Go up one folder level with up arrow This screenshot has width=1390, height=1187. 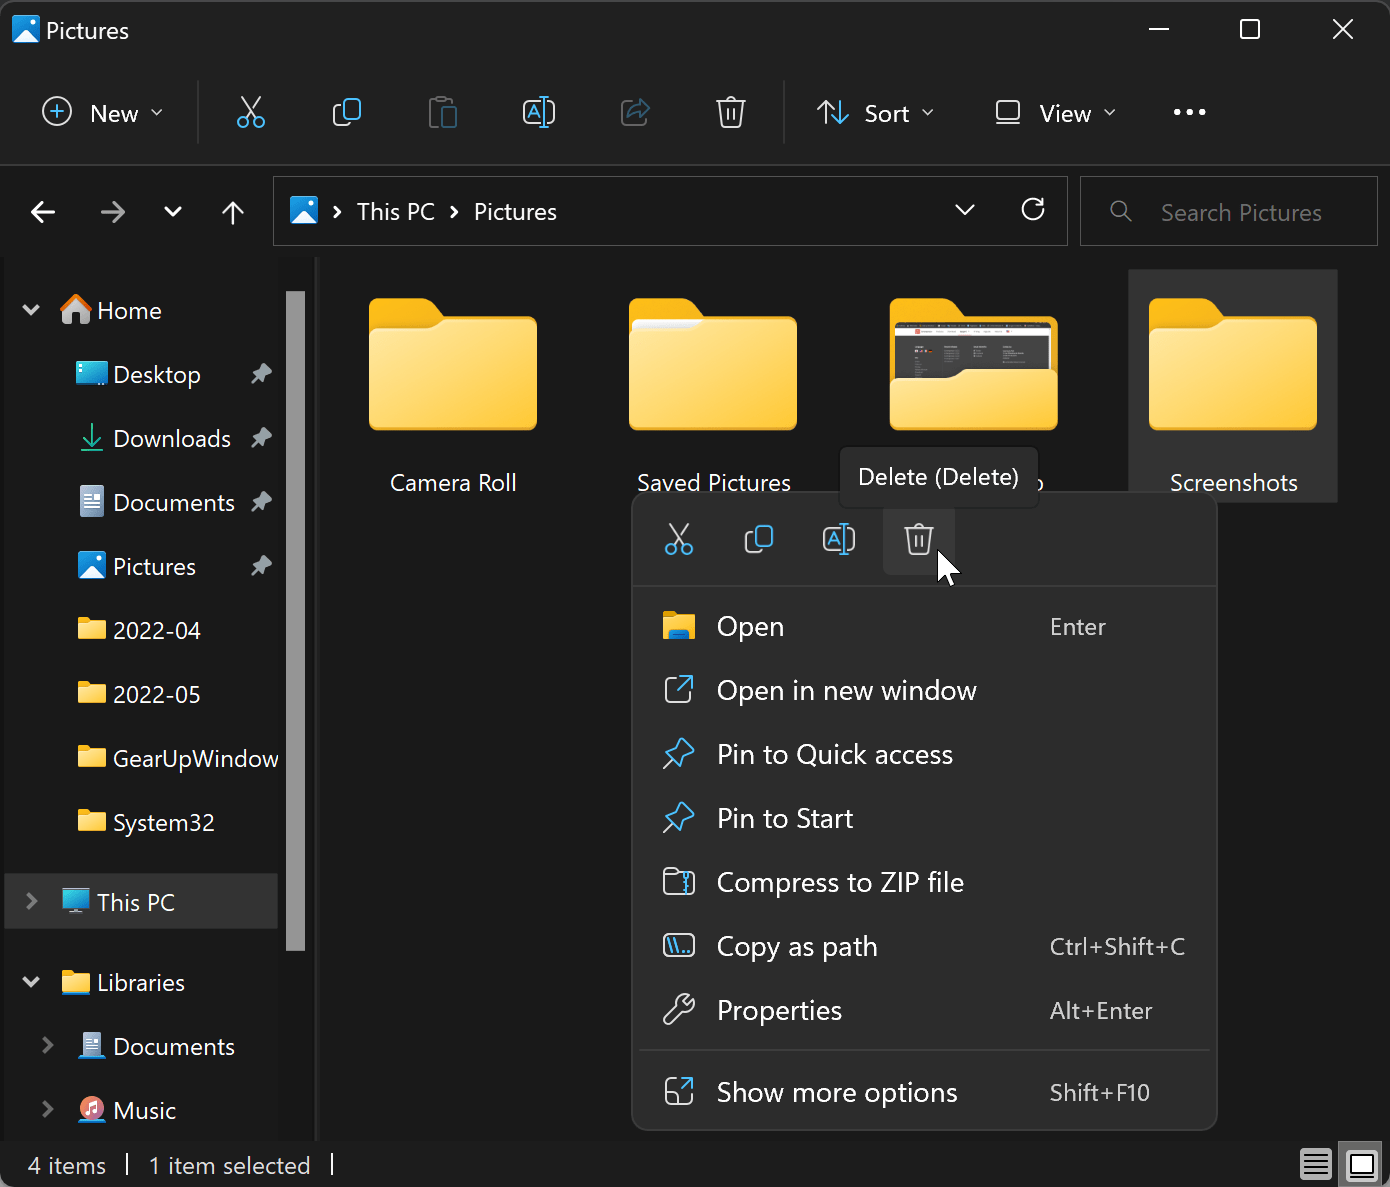[x=233, y=212]
